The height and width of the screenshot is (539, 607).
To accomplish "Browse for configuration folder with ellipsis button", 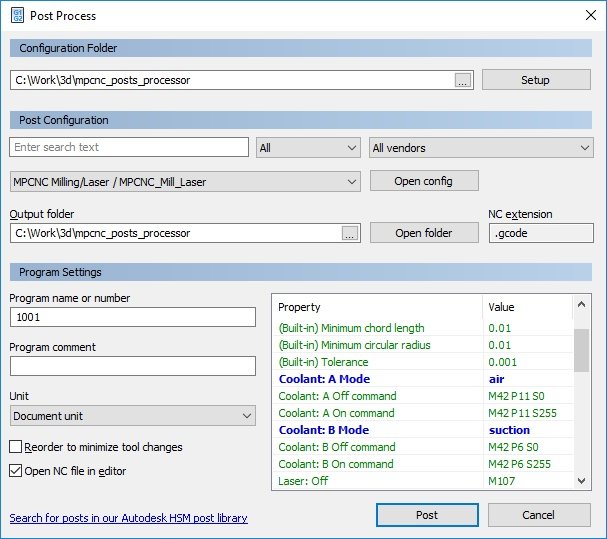I will 462,80.
